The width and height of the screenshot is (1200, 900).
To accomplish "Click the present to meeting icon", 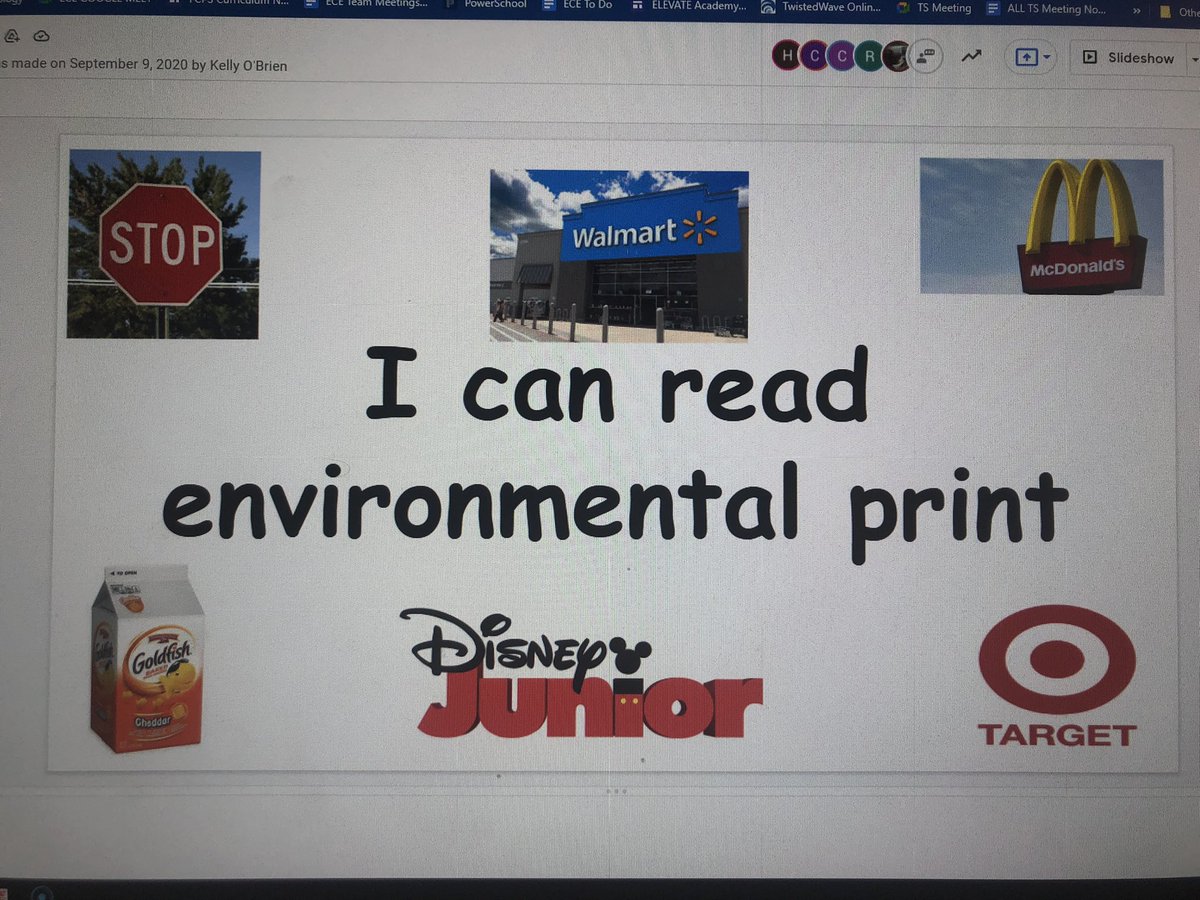I will coord(1026,58).
